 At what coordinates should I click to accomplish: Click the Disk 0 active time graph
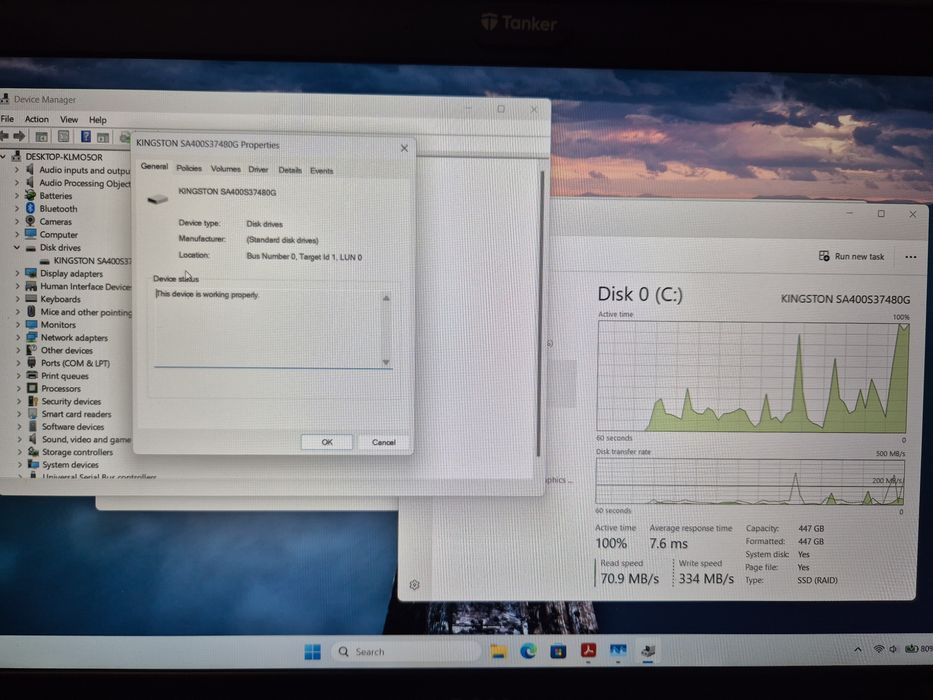(x=753, y=377)
